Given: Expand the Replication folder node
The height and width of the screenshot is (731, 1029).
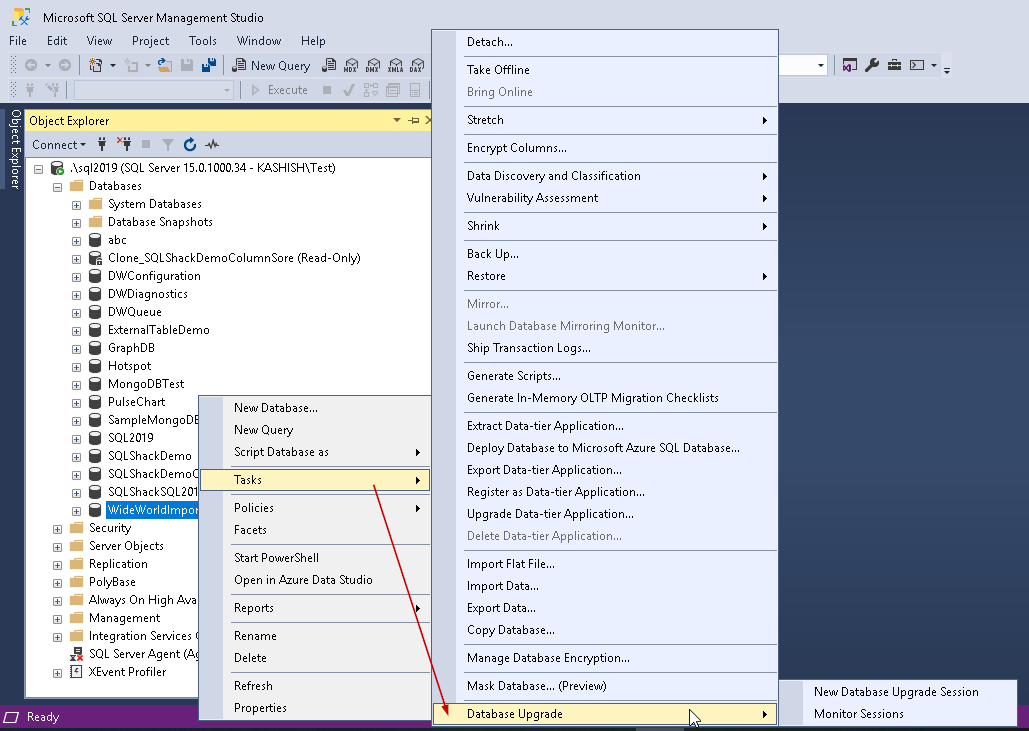Looking at the screenshot, I should point(57,565).
